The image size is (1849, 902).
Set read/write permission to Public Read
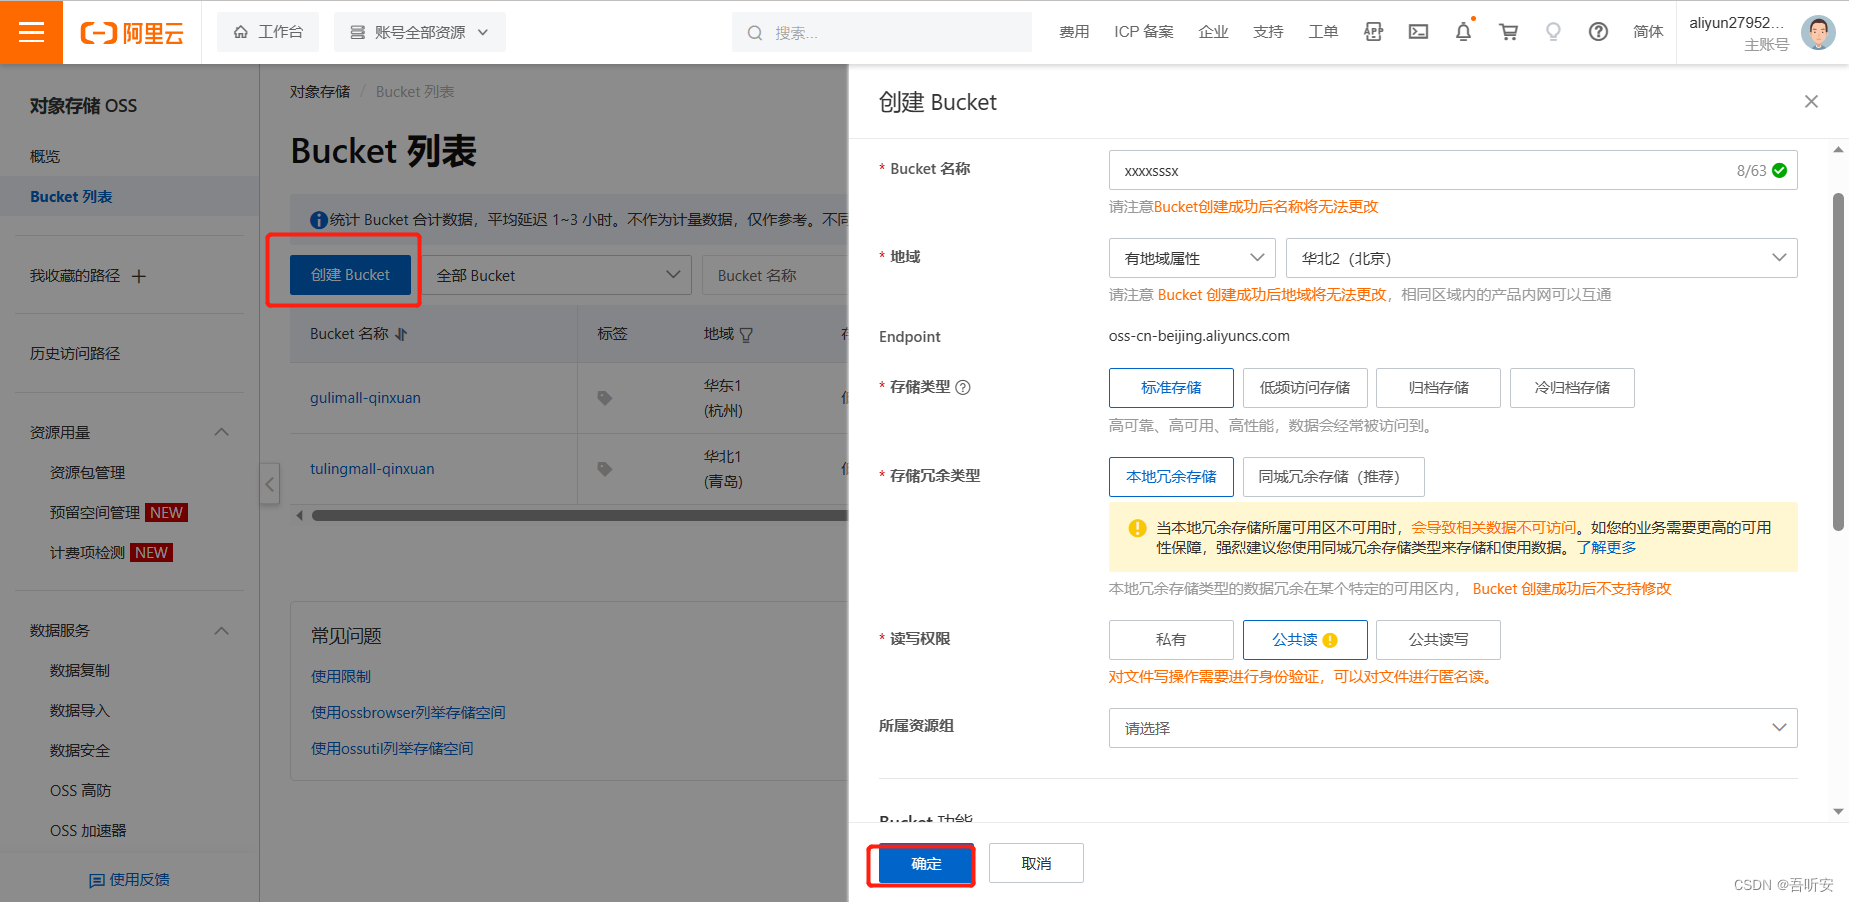tap(1305, 640)
